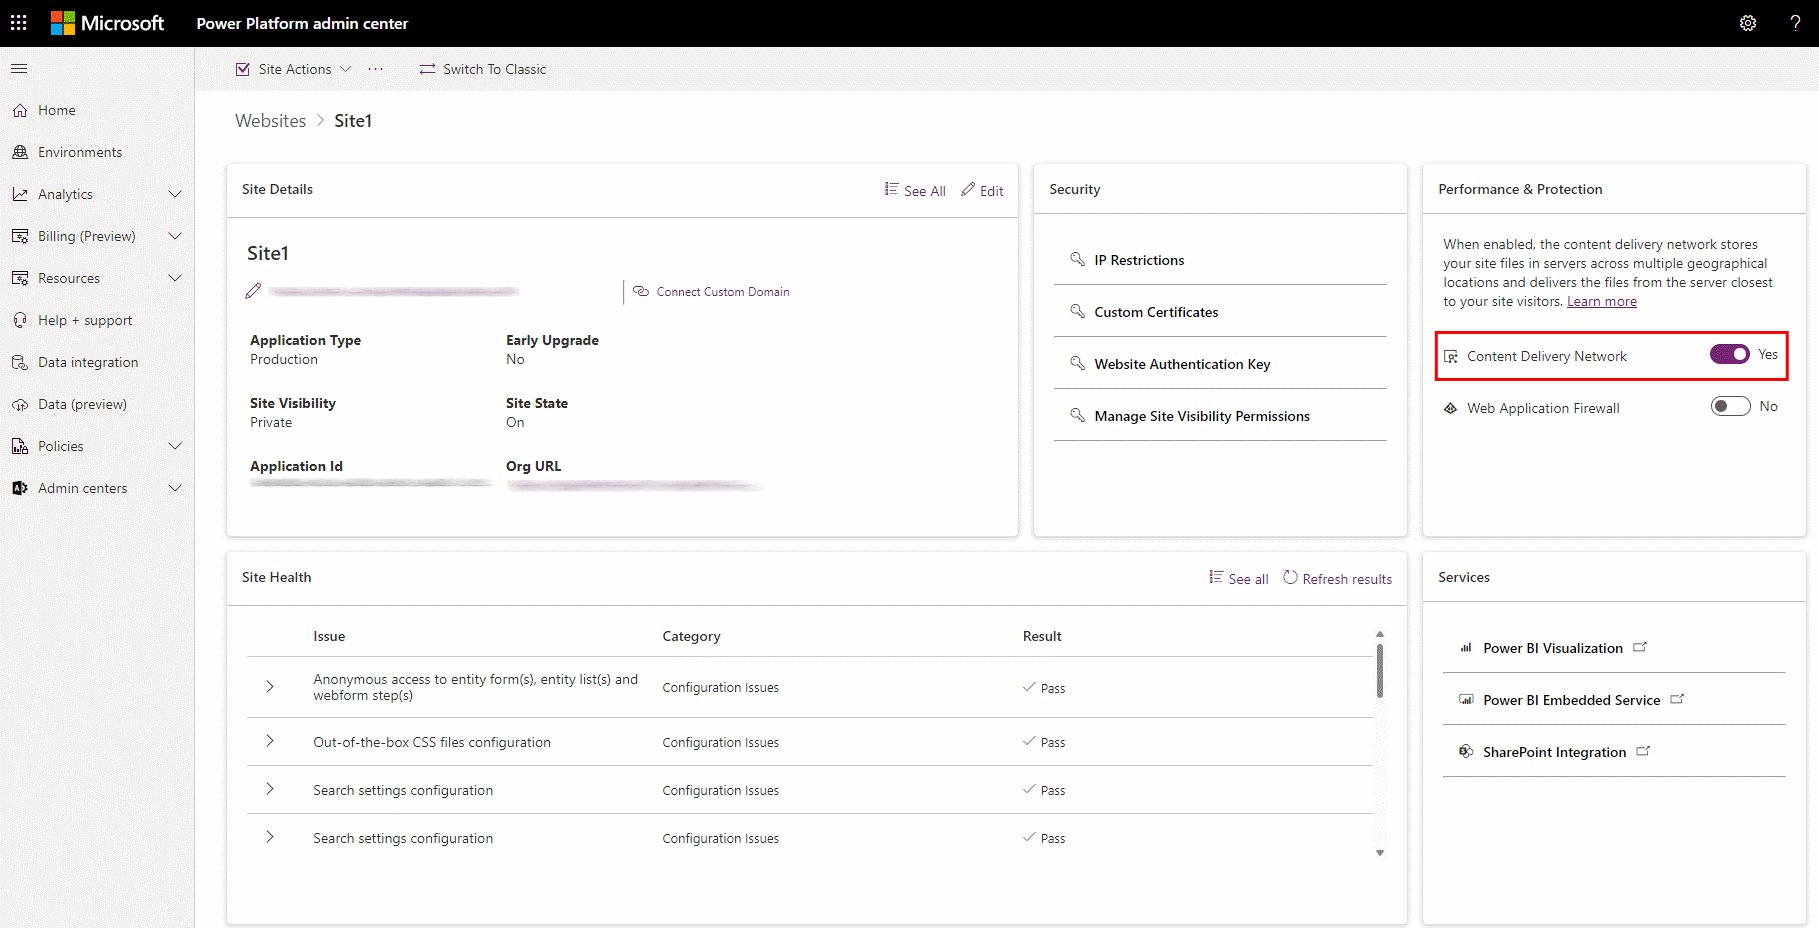
Task: Open SharePoint Integration external link icon
Action: point(1643,751)
